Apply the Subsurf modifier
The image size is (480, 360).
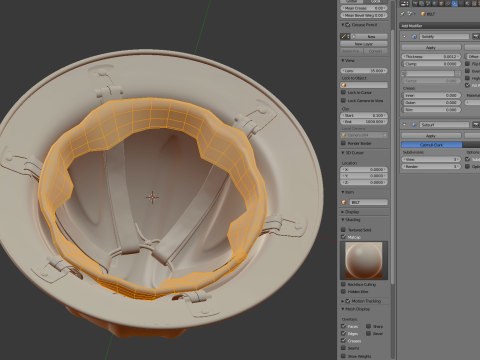[431, 136]
